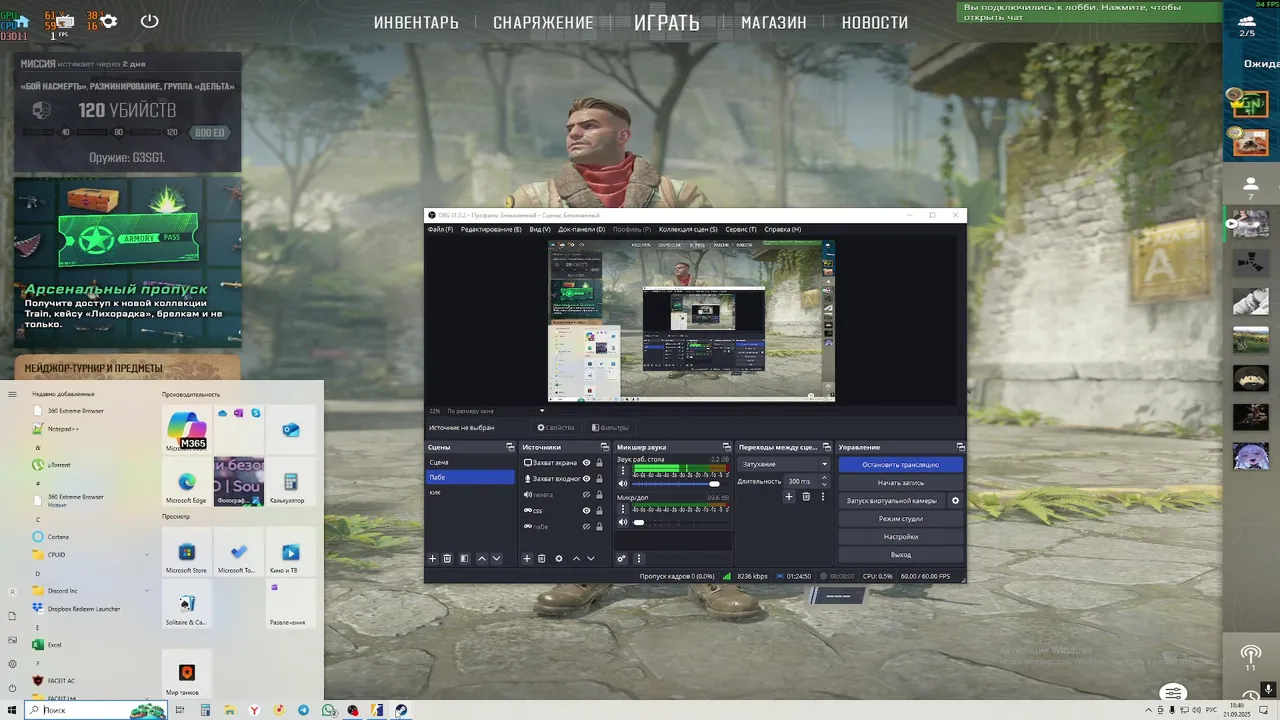Viewport: 1280px width, 720px height.
Task: Open CS2 settings gear icon
Action: [109, 21]
